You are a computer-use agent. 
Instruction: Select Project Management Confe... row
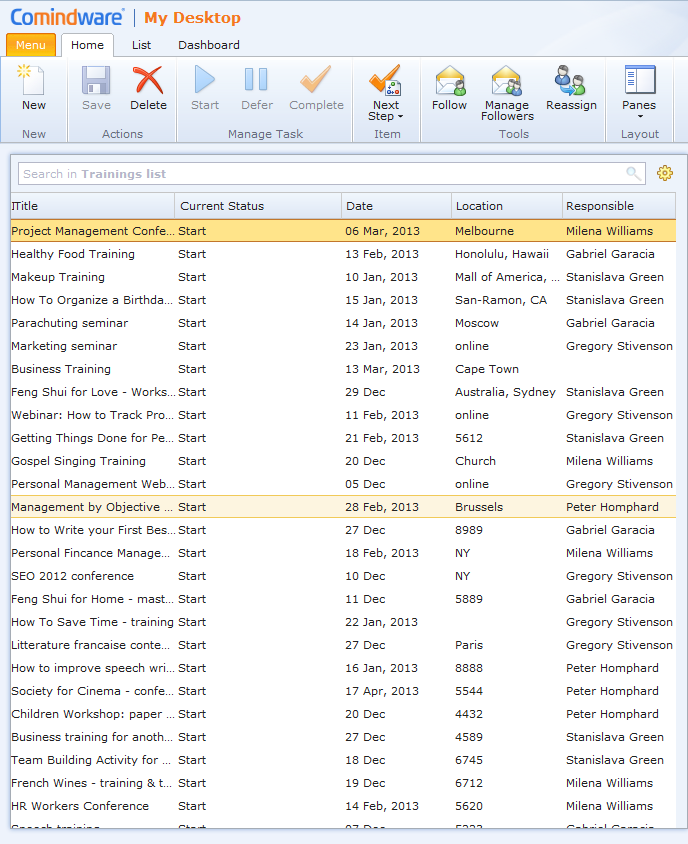click(x=343, y=231)
